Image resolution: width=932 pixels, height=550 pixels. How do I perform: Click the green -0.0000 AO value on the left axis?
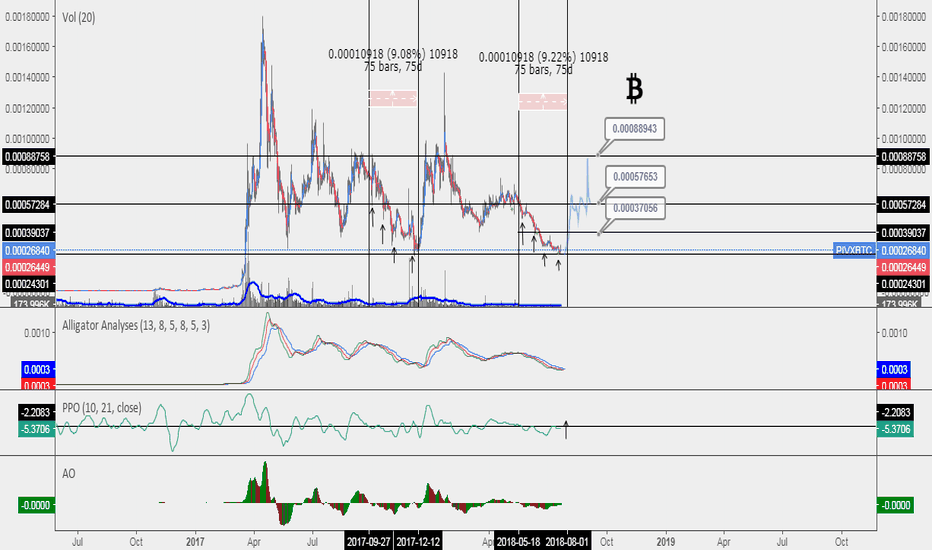tap(35, 505)
